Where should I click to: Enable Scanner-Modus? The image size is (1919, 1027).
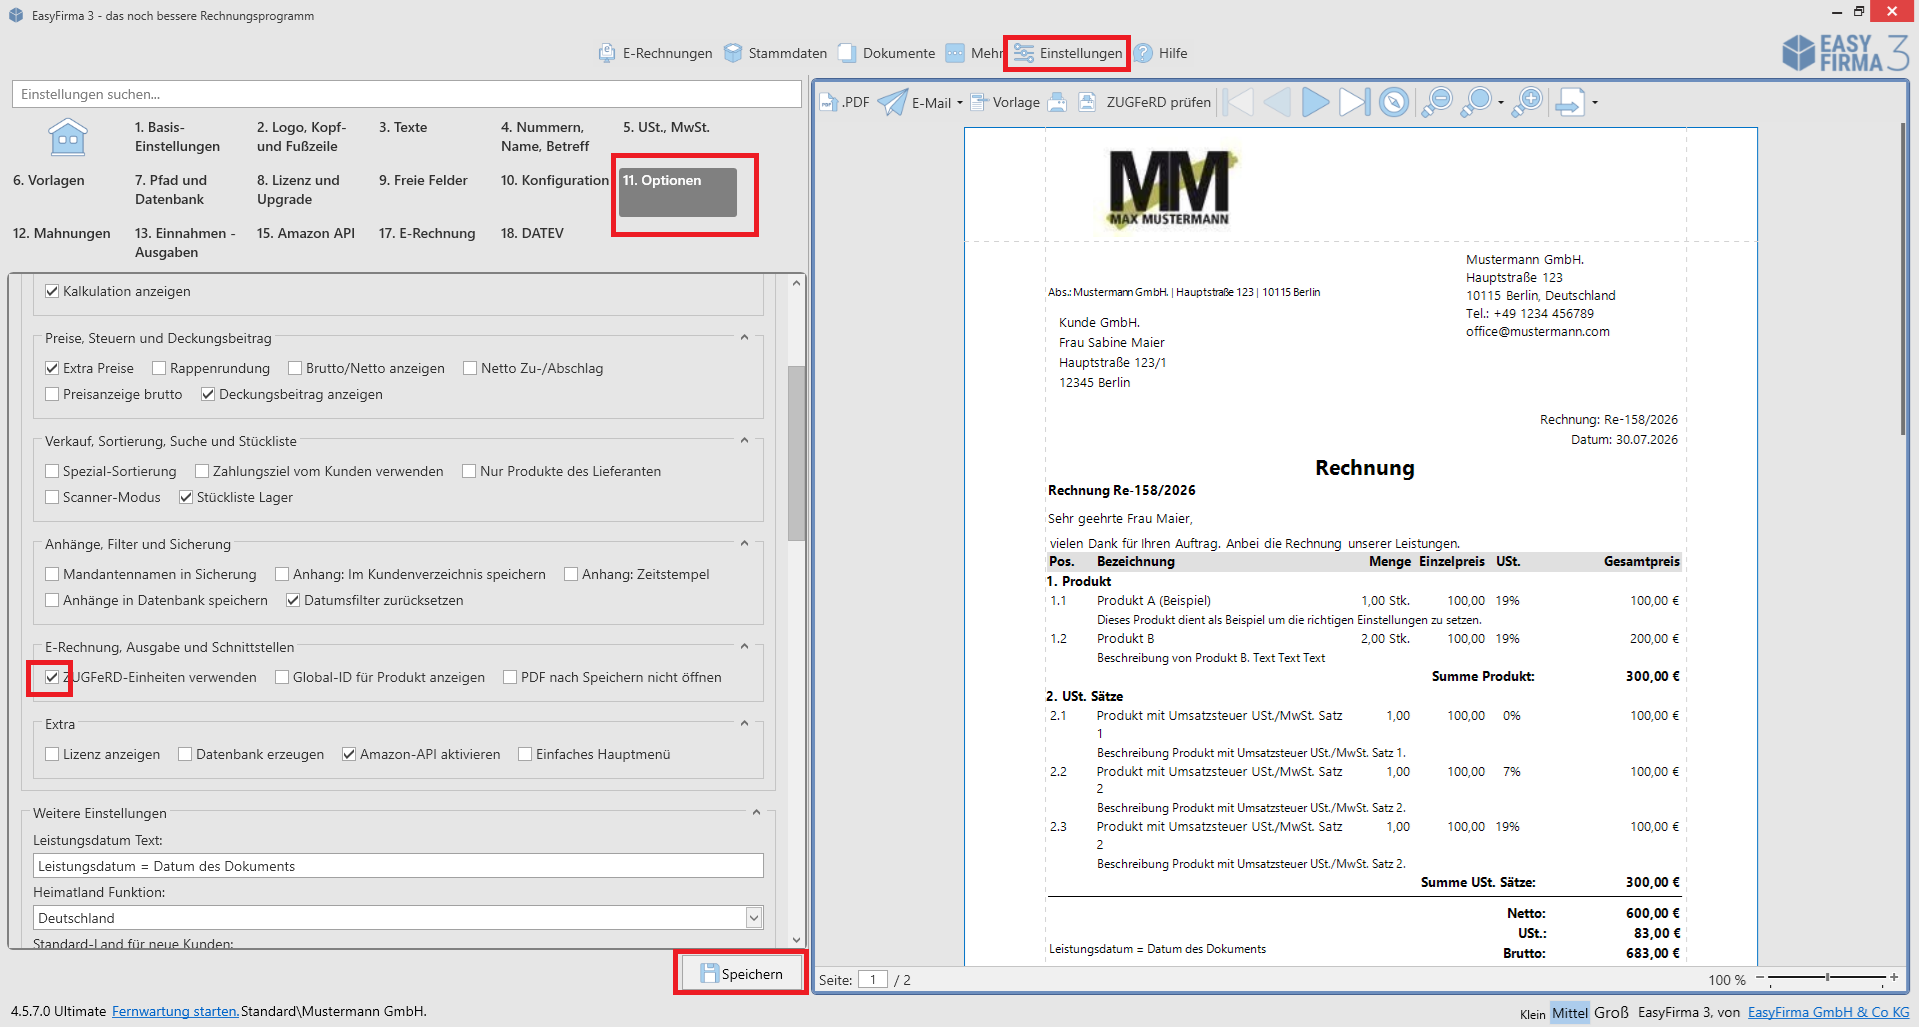pos(52,497)
